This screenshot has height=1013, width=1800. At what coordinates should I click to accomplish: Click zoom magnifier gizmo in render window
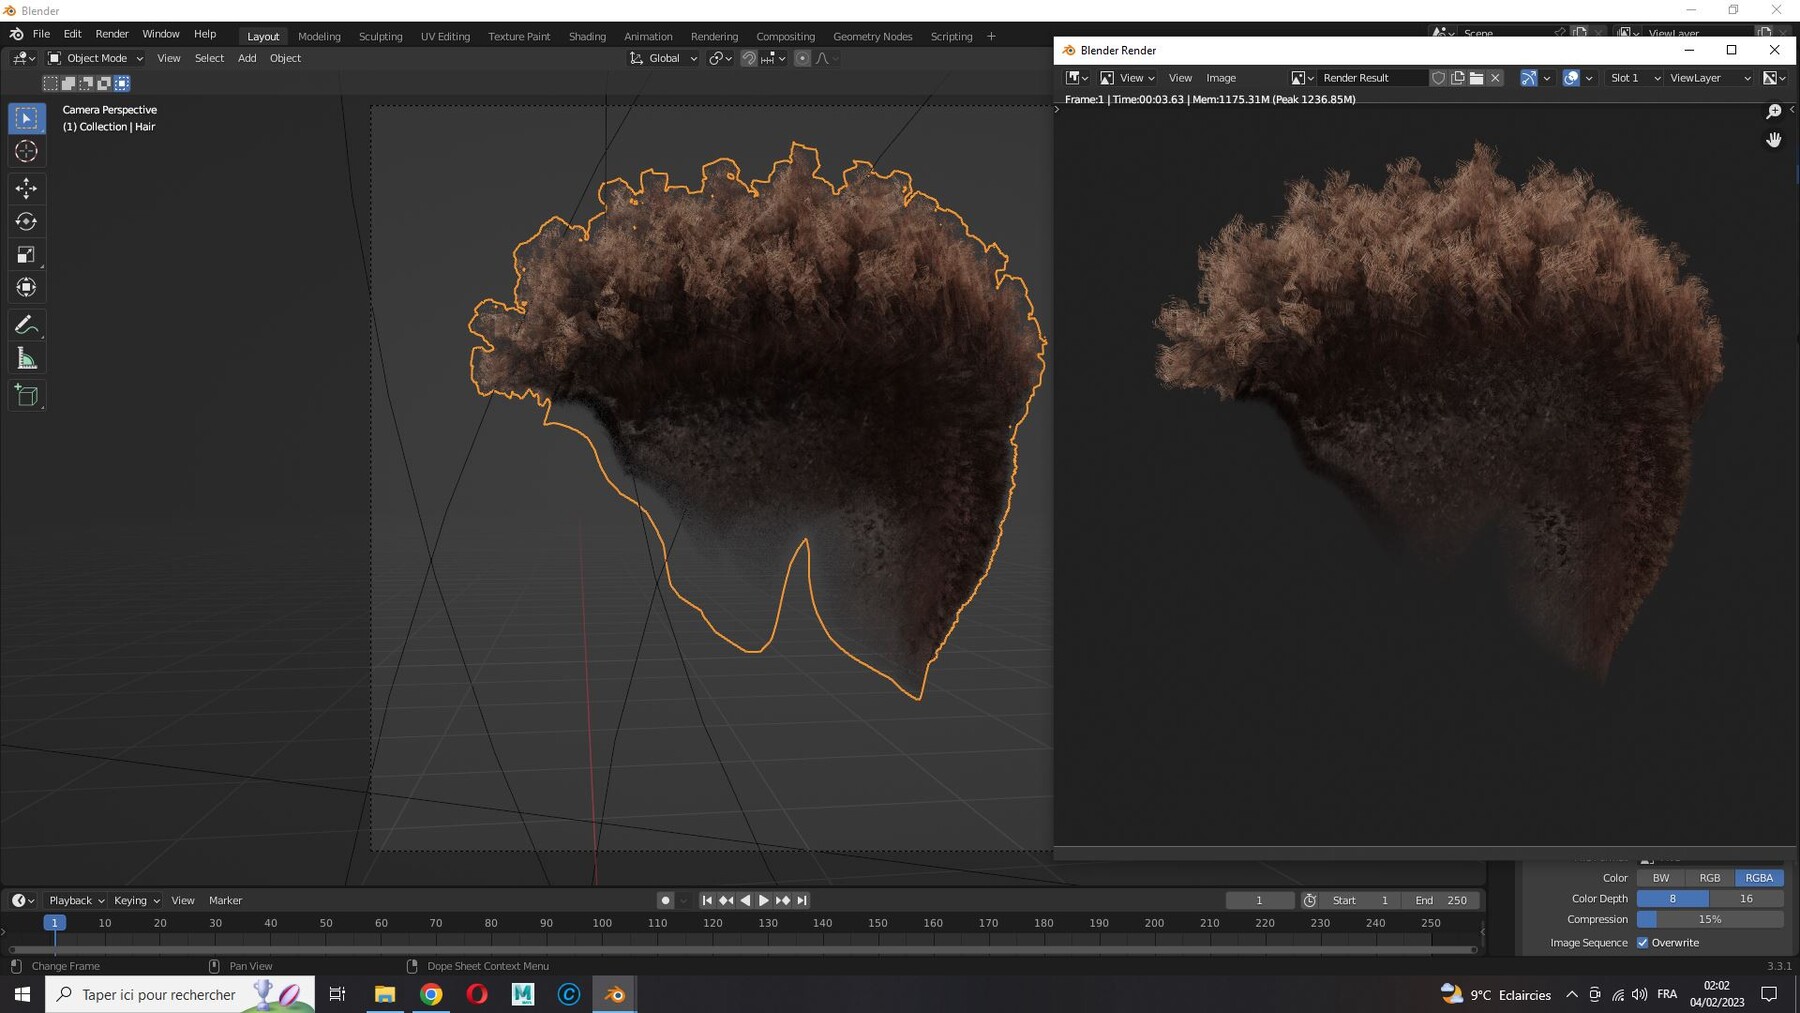pyautogui.click(x=1774, y=111)
